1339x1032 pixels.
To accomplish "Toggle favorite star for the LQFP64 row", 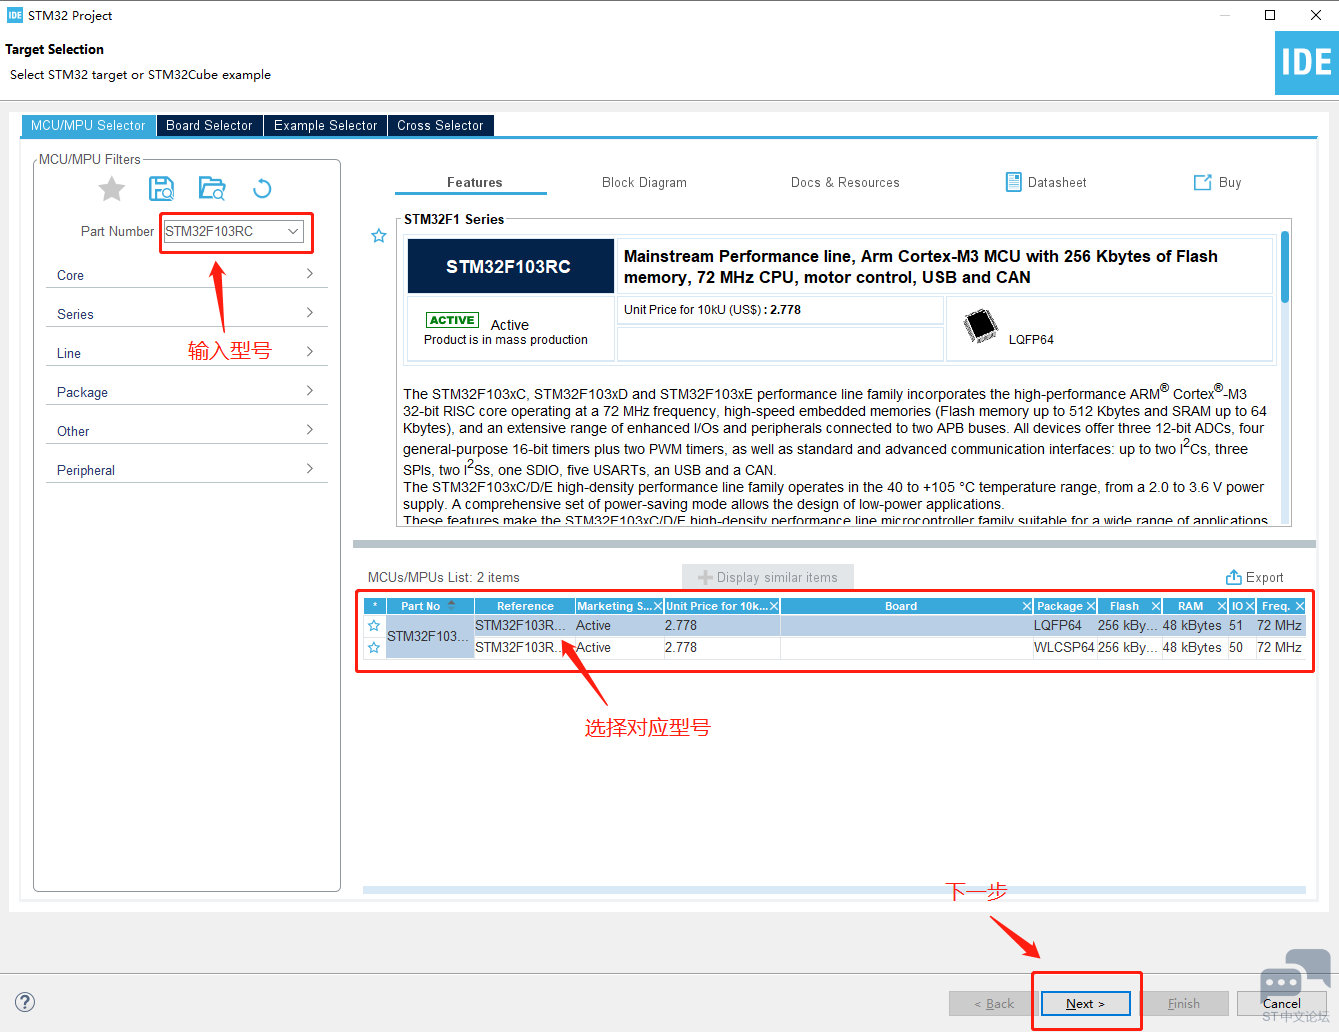I will coord(374,626).
